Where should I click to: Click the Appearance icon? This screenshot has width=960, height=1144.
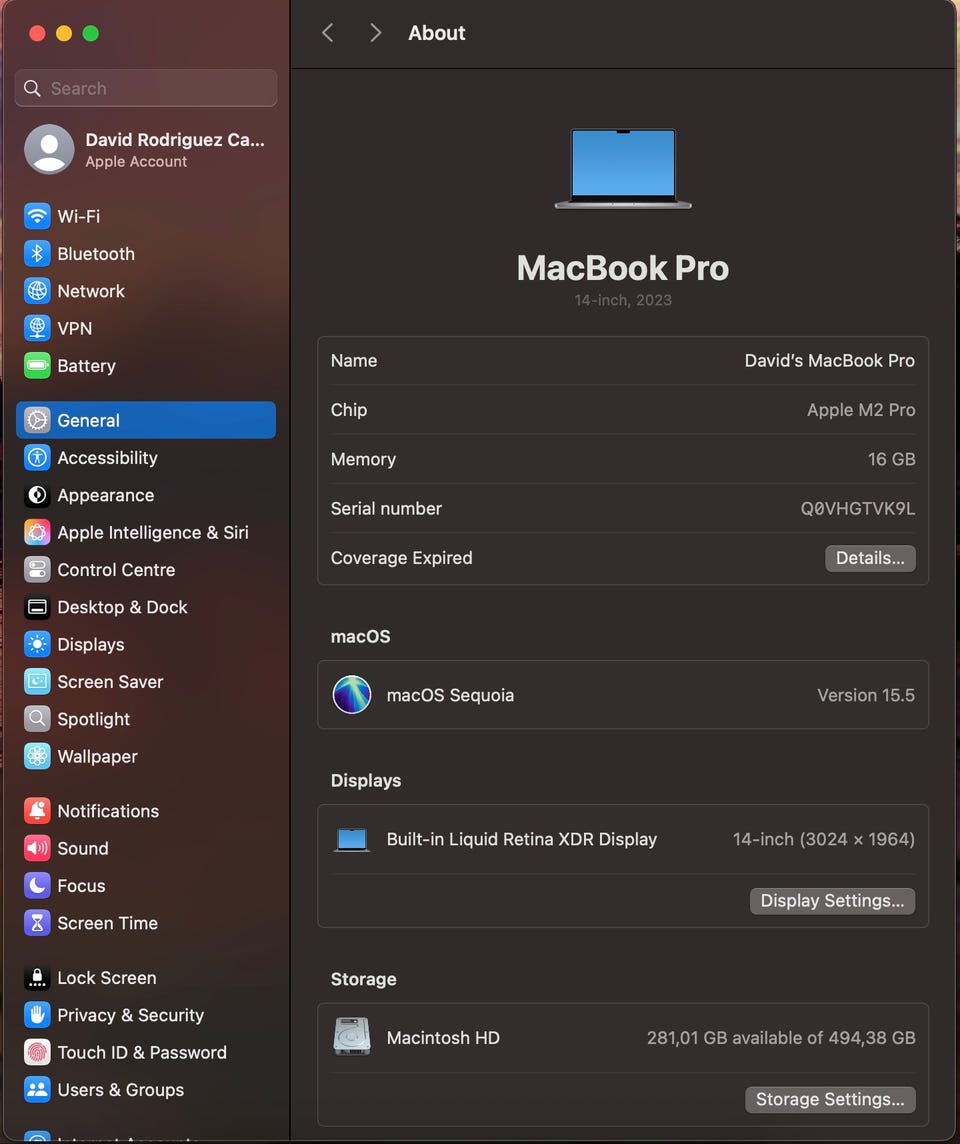coord(37,495)
